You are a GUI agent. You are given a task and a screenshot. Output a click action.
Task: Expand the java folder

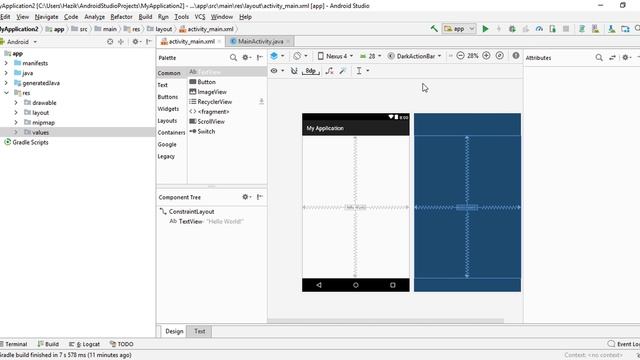[6, 73]
